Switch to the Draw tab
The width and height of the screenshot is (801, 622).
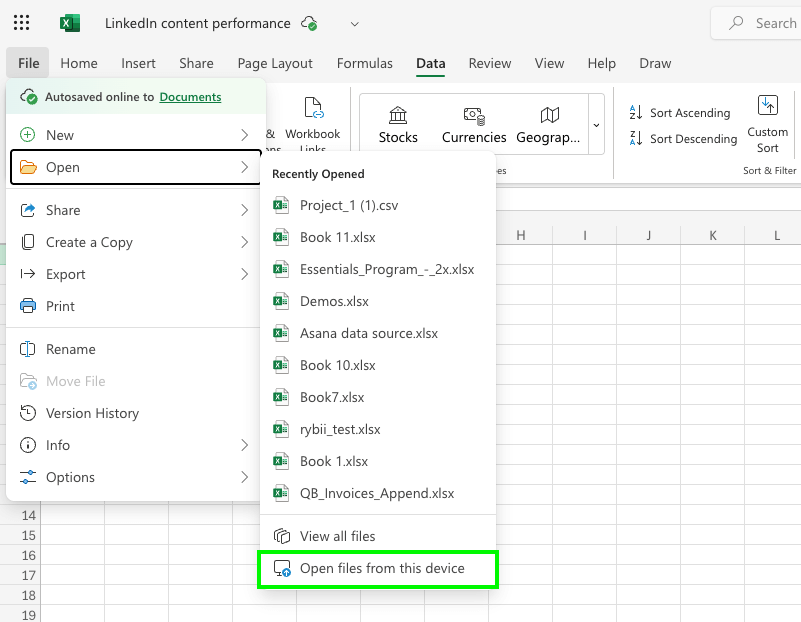(x=655, y=63)
